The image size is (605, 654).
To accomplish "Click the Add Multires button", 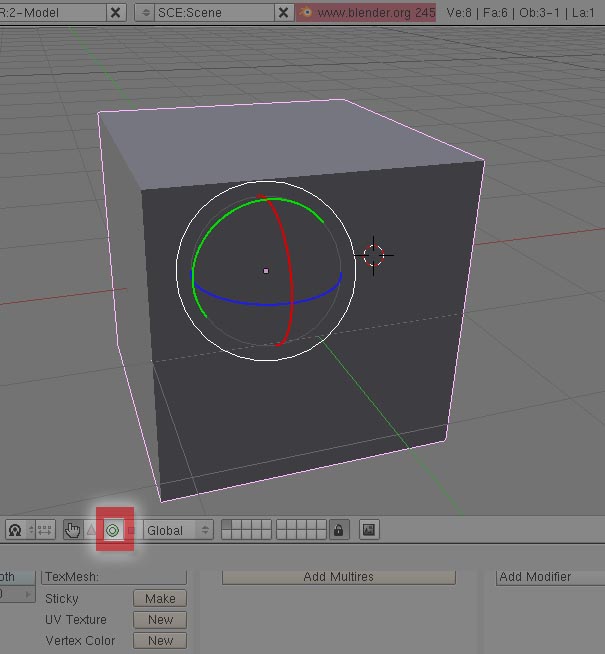I will click(339, 577).
